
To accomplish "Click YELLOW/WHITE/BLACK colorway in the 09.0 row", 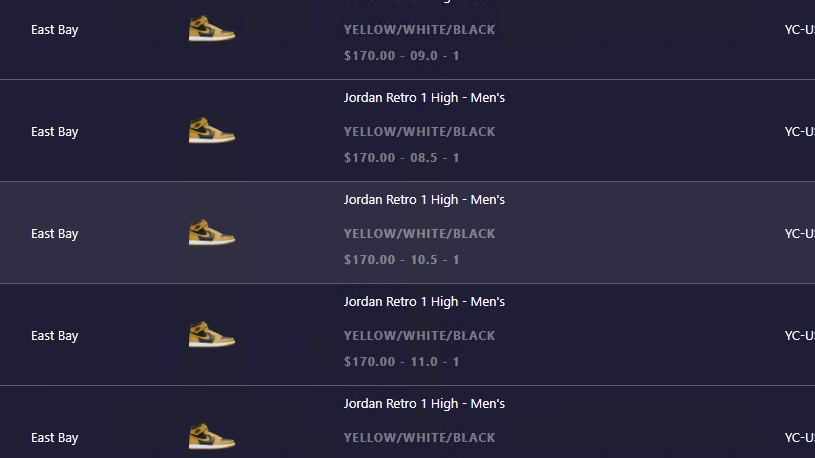I will 419,30.
